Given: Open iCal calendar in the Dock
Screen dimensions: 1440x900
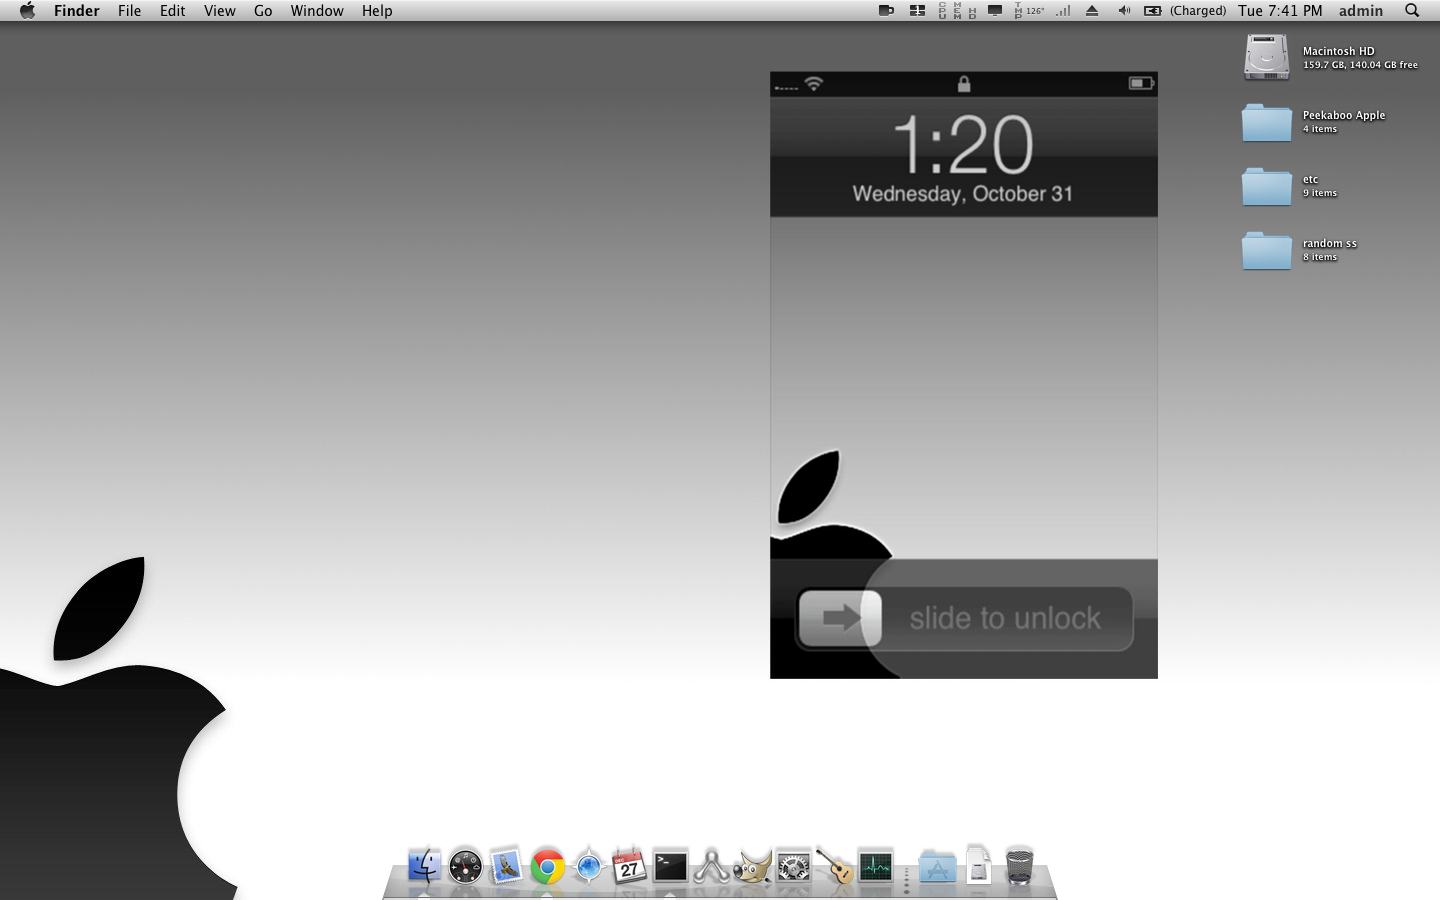Looking at the screenshot, I should tap(629, 866).
